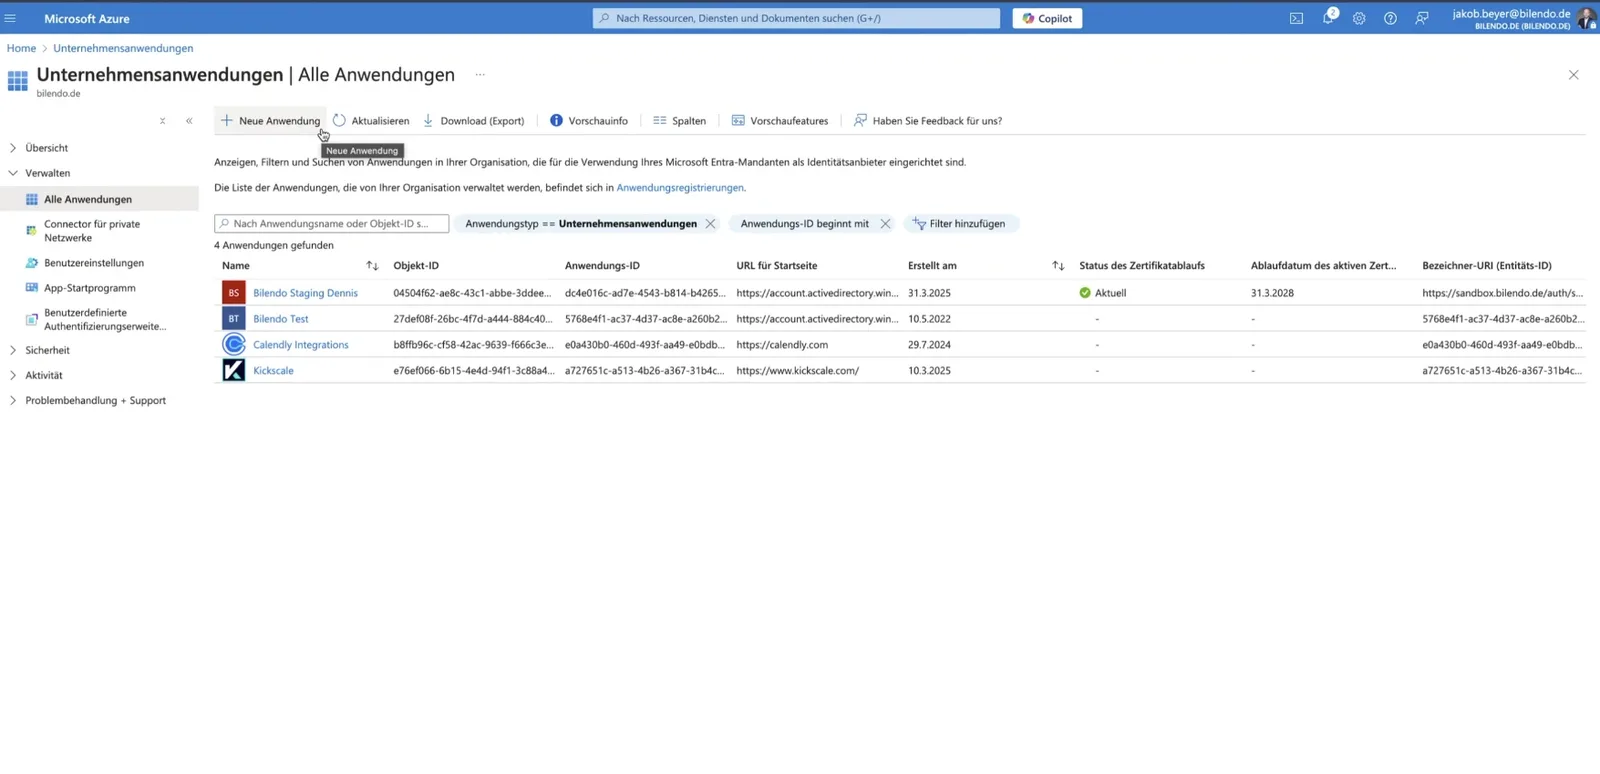The height and width of the screenshot is (774, 1600).
Task: Close the Unternehmensanwendungen blade
Action: click(x=1573, y=75)
